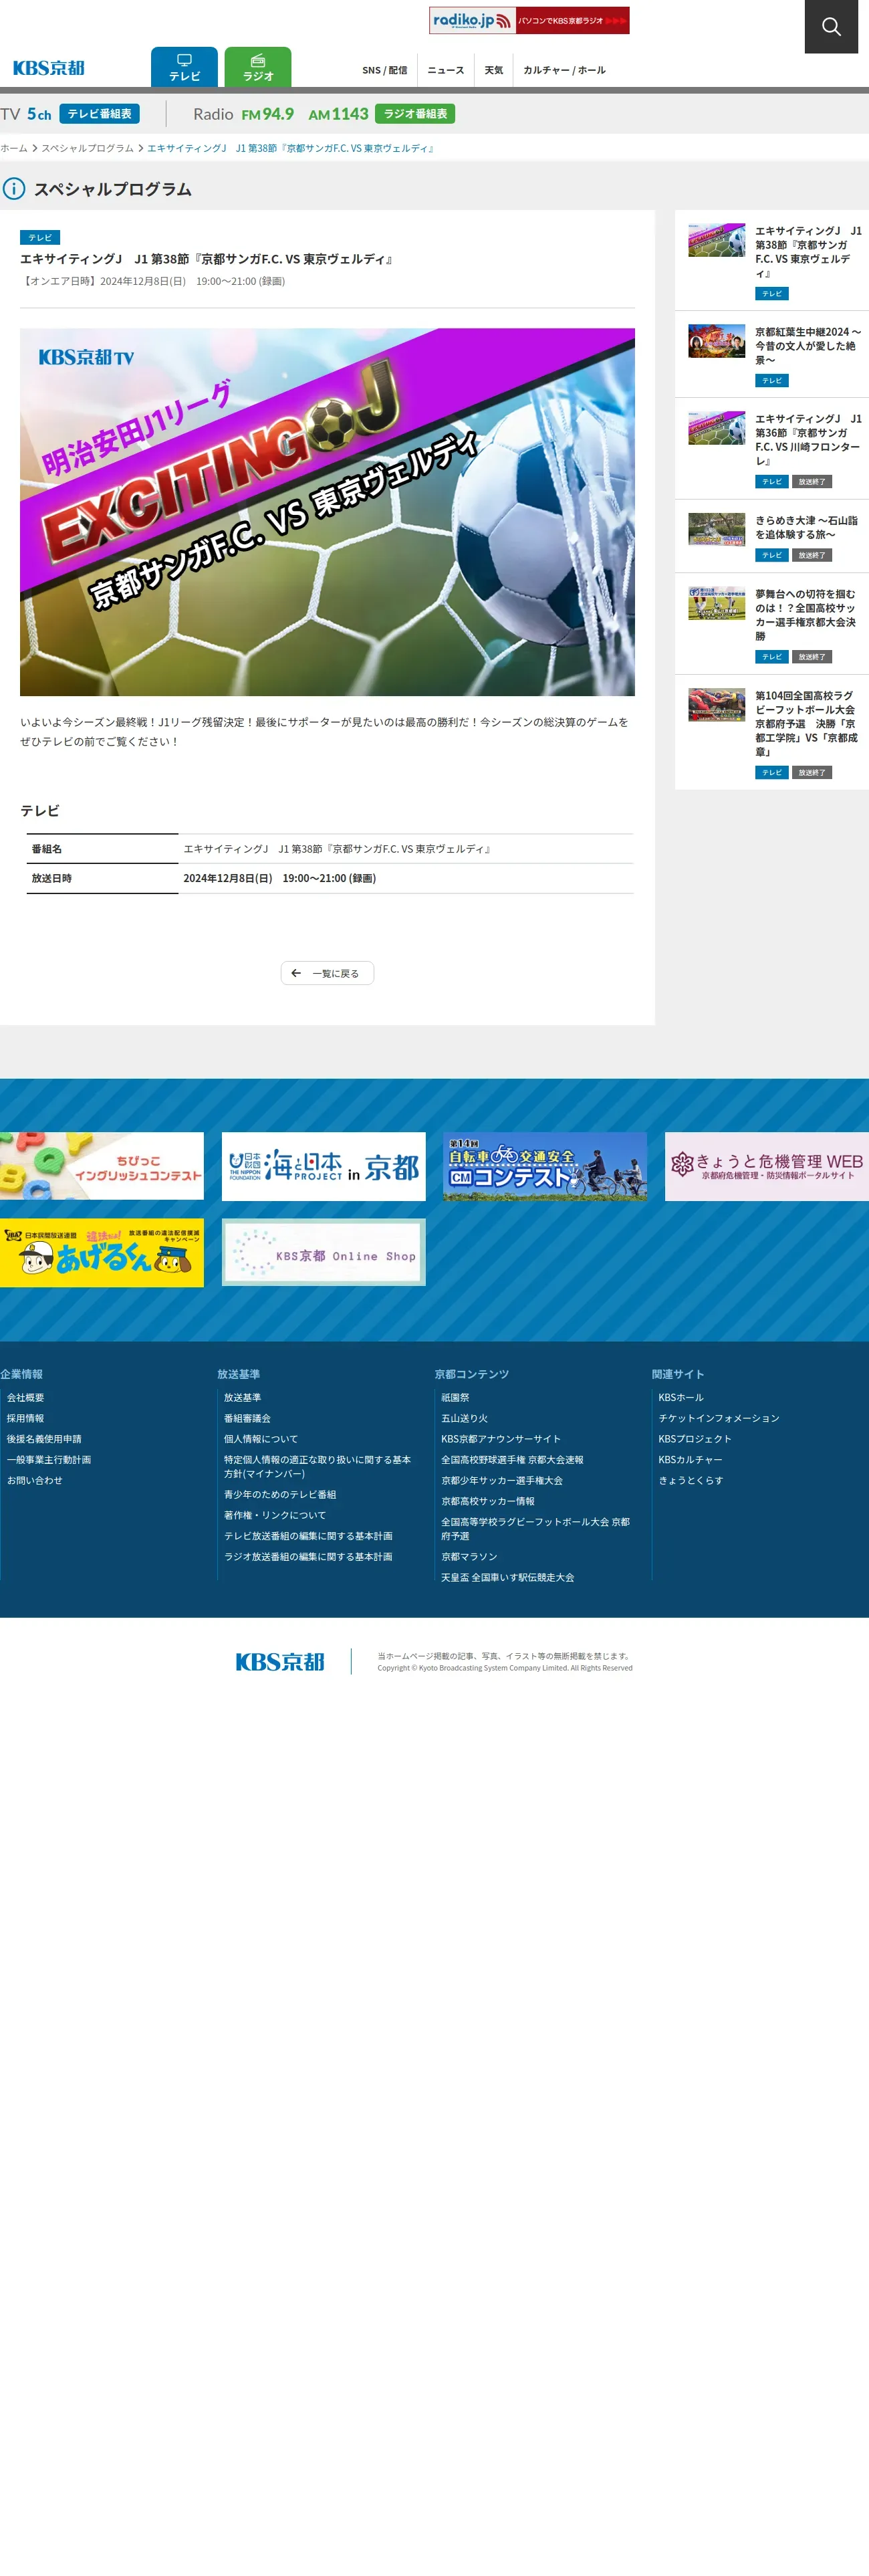Go to ホーム in the breadcrumb
This screenshot has height=2576, width=869.
tap(14, 148)
